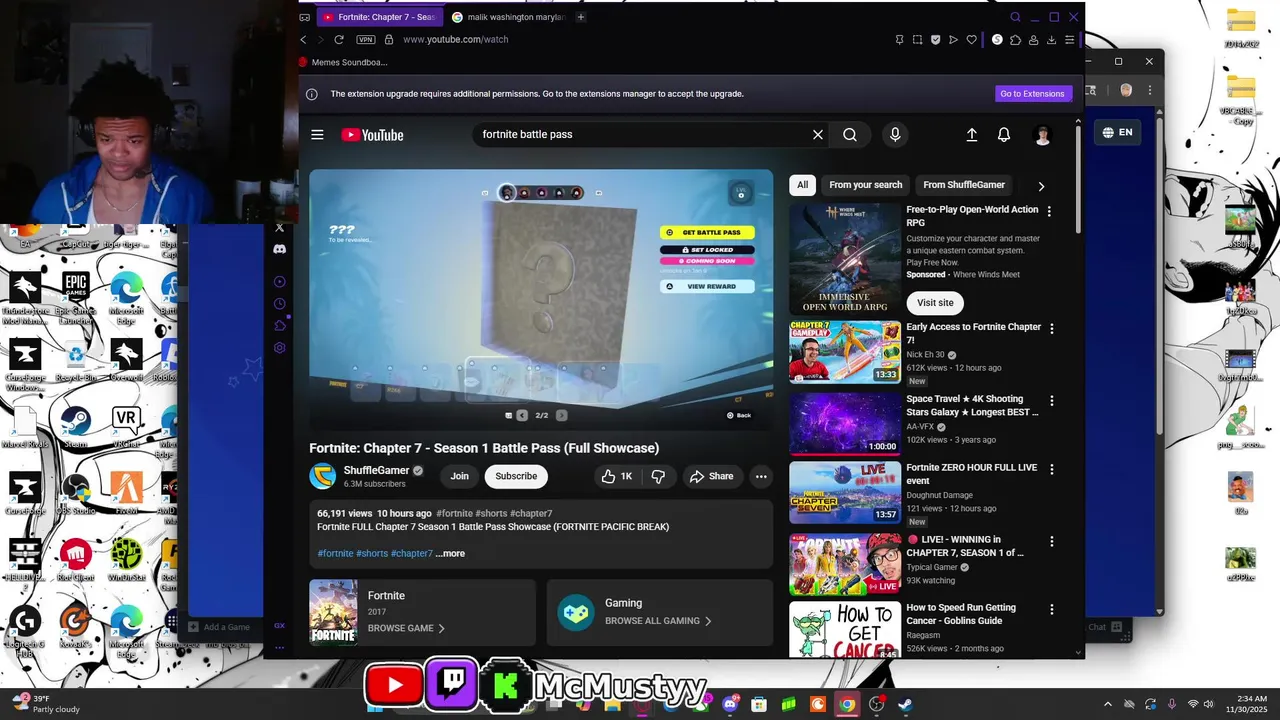Select the All filter chip
1280x720 pixels.
[802, 185]
